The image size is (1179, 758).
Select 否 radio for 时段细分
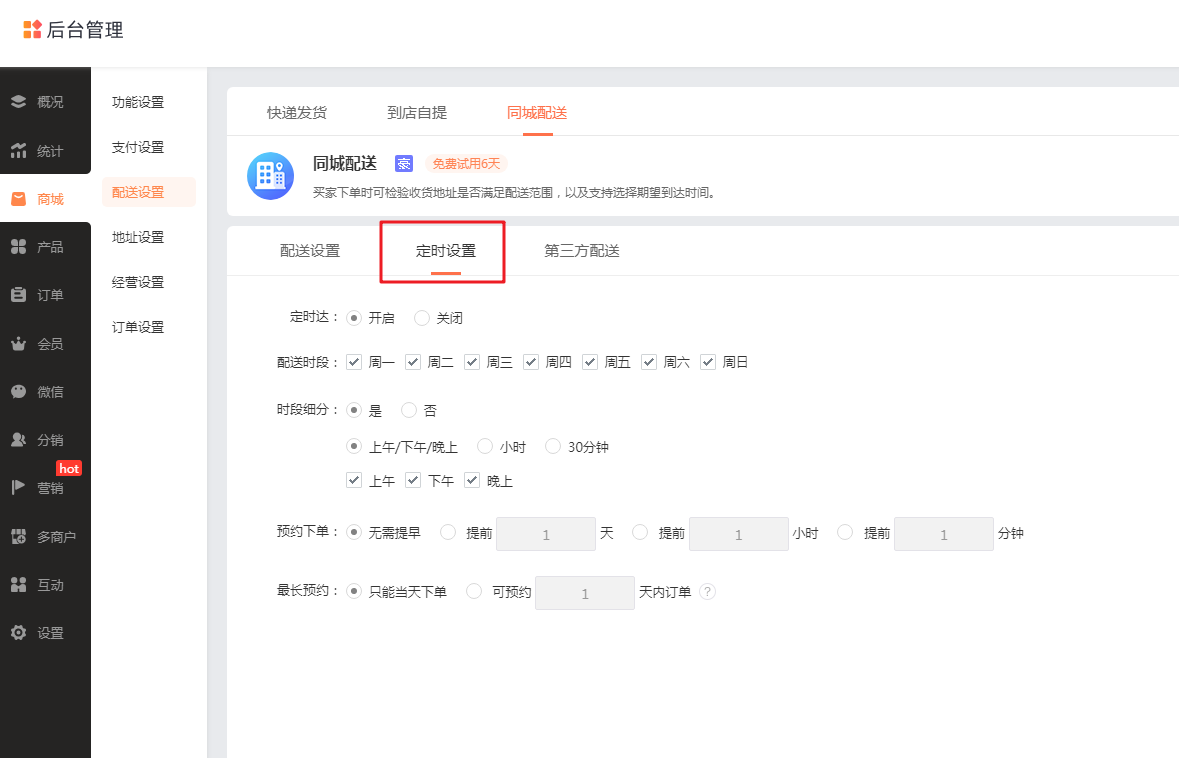tap(408, 410)
